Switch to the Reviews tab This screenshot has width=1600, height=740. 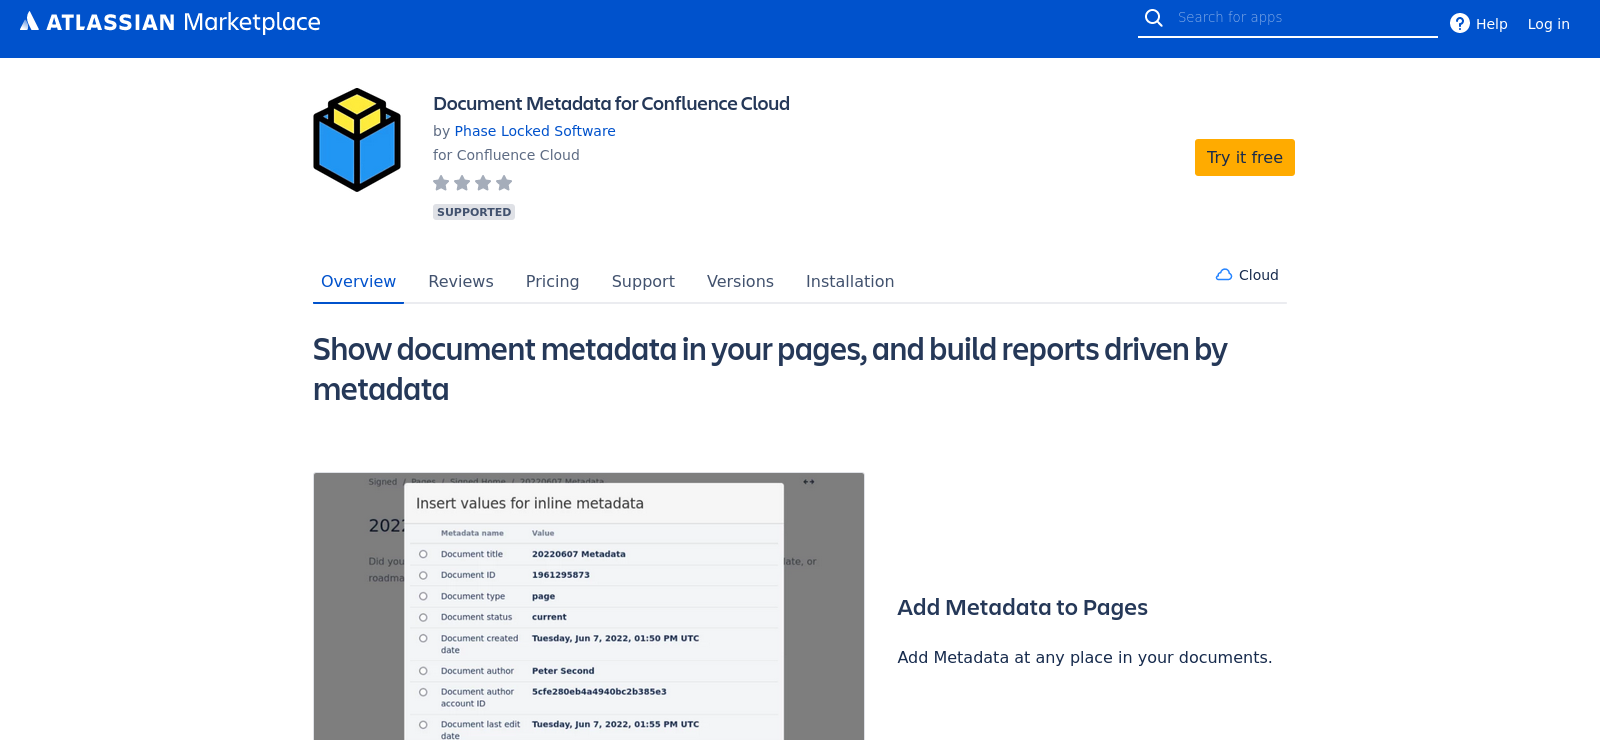click(461, 282)
